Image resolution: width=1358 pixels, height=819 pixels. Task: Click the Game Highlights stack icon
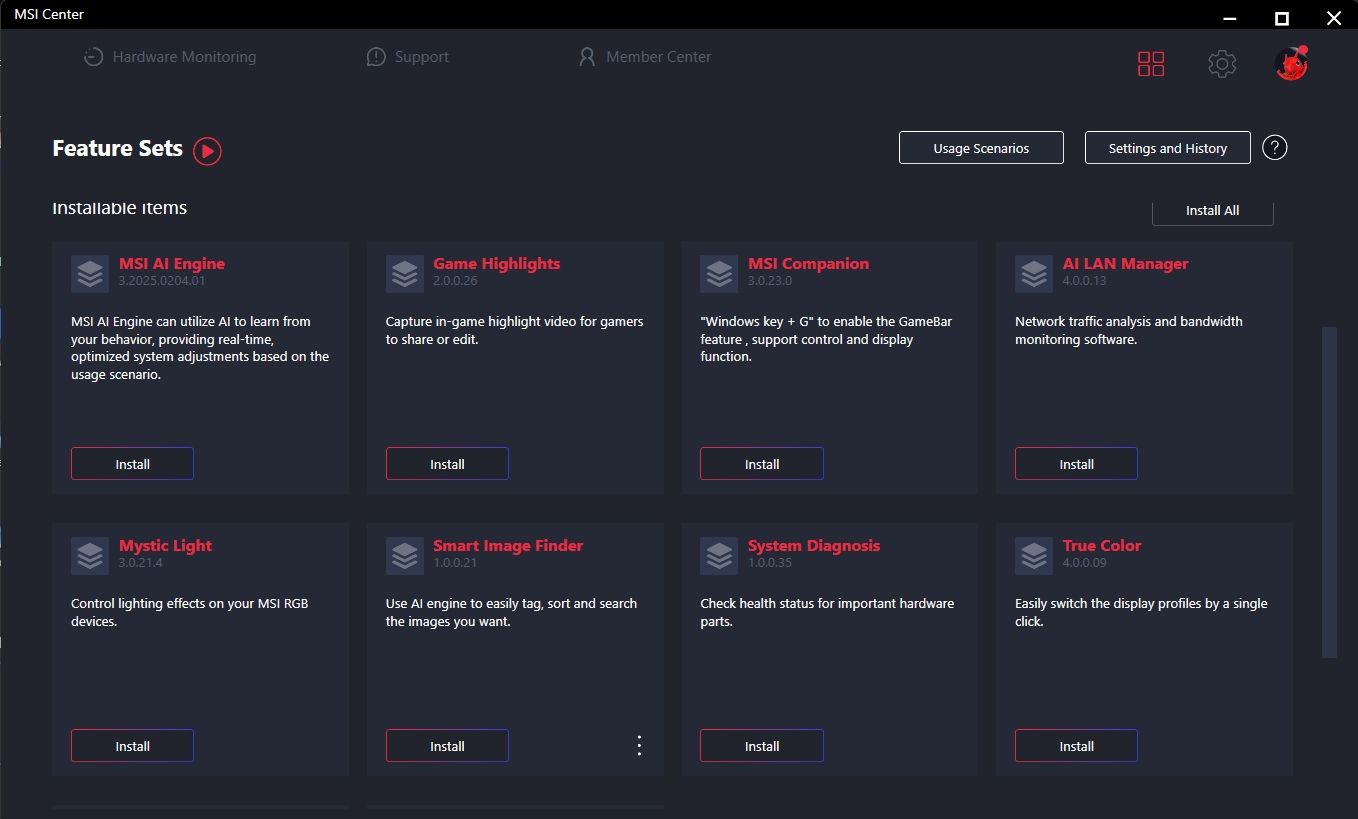point(405,273)
